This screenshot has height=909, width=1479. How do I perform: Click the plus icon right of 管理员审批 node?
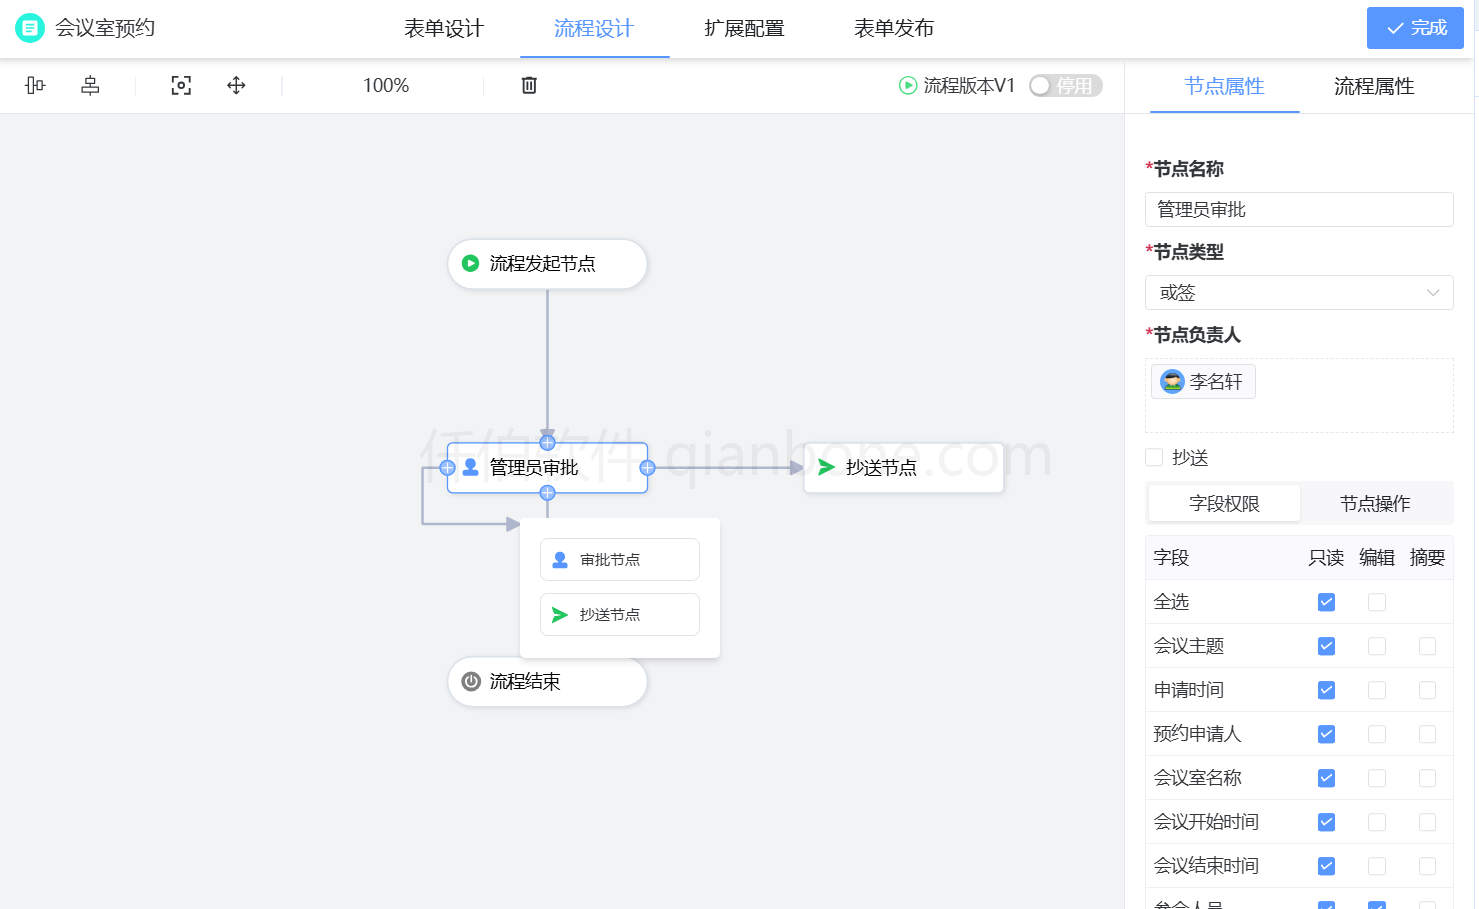(x=647, y=466)
